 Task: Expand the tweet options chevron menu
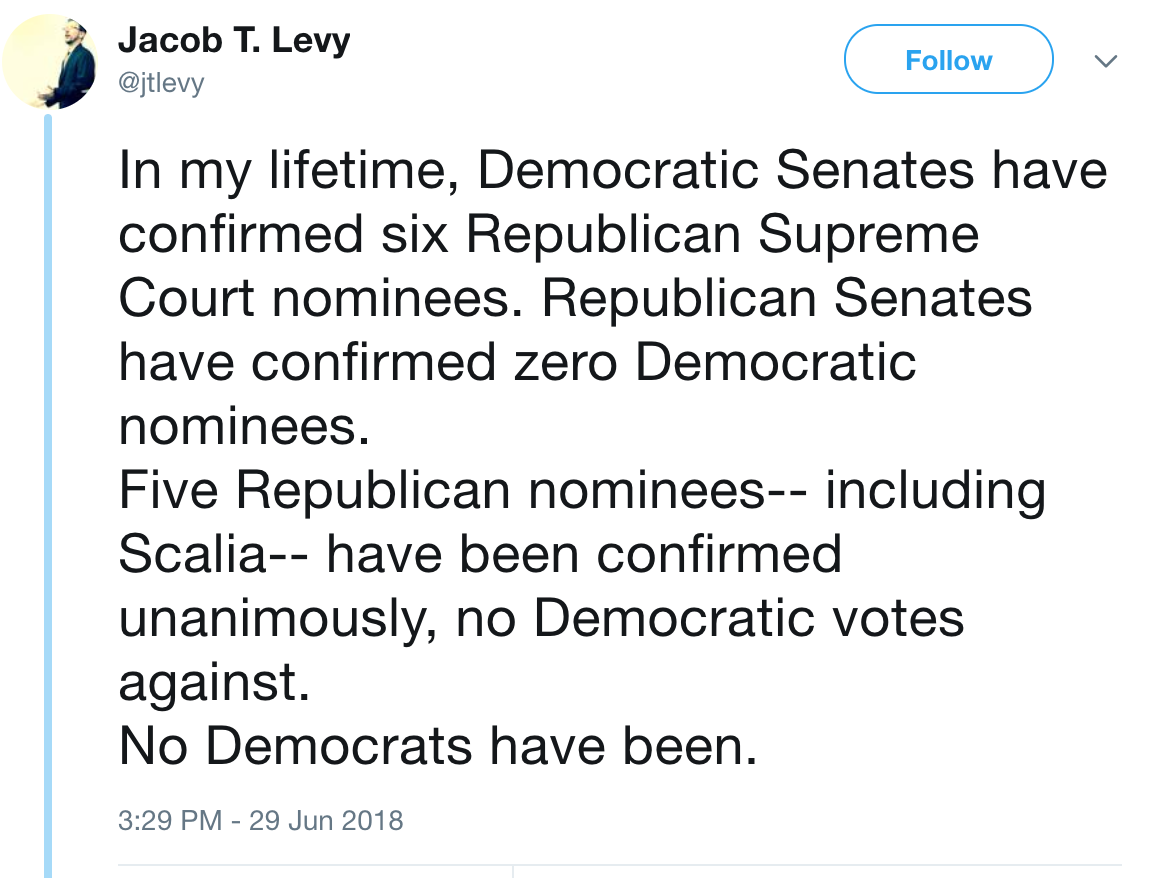pos(1104,61)
